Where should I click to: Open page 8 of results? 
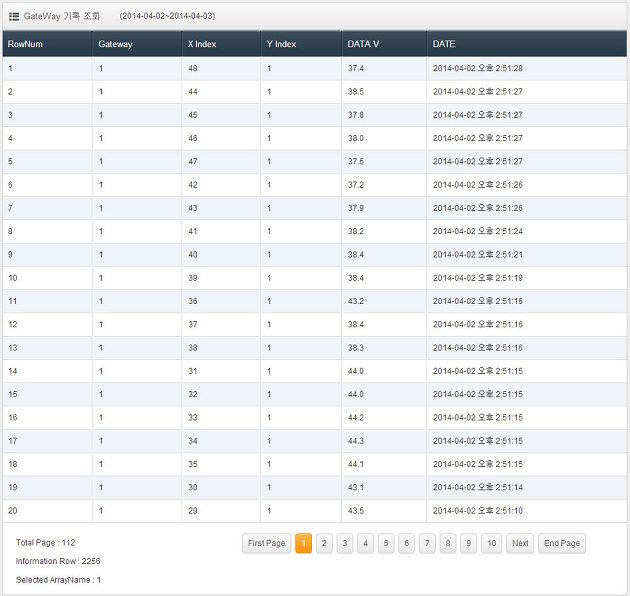(448, 543)
